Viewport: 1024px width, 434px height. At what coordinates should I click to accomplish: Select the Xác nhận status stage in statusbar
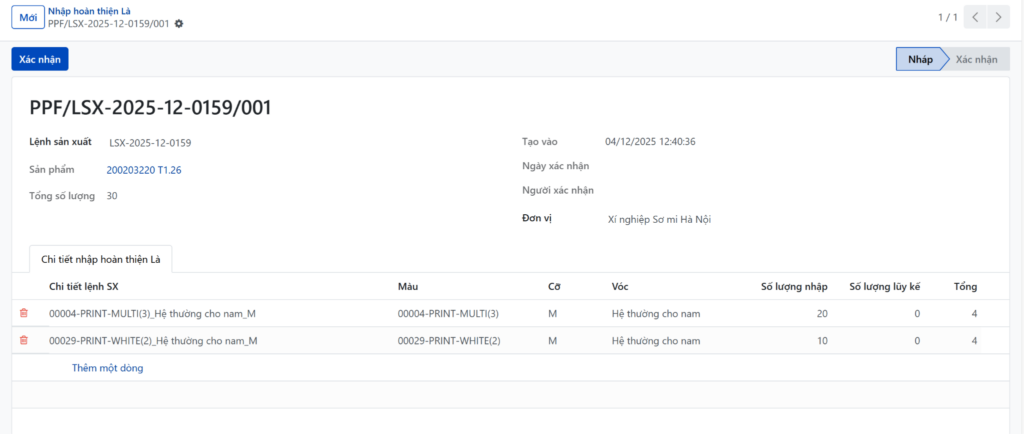(x=976, y=59)
